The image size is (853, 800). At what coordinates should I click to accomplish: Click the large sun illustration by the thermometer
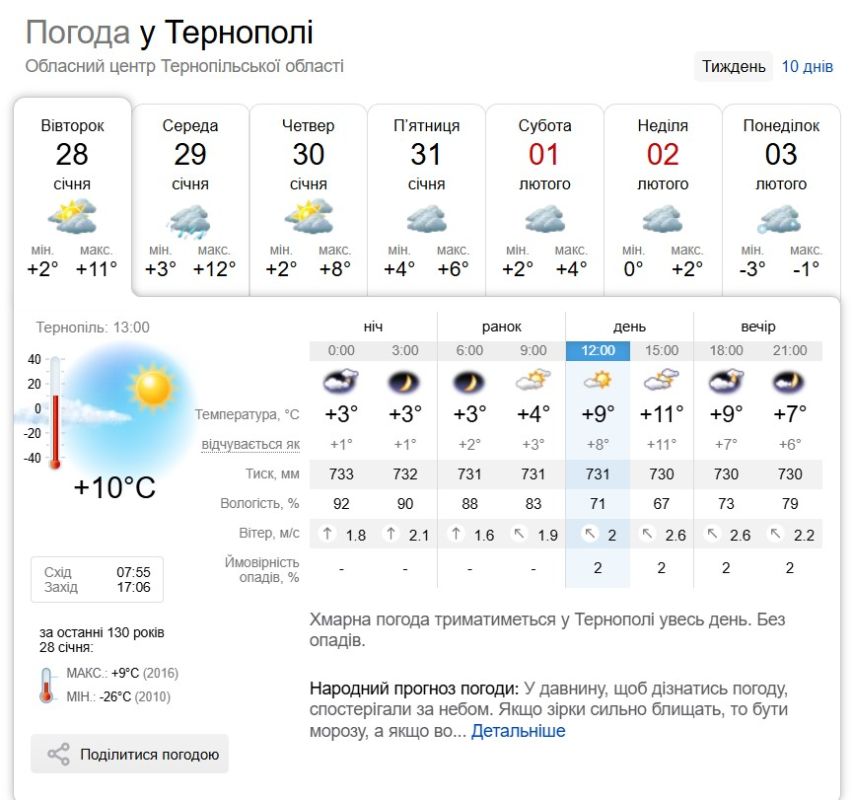coord(153,388)
